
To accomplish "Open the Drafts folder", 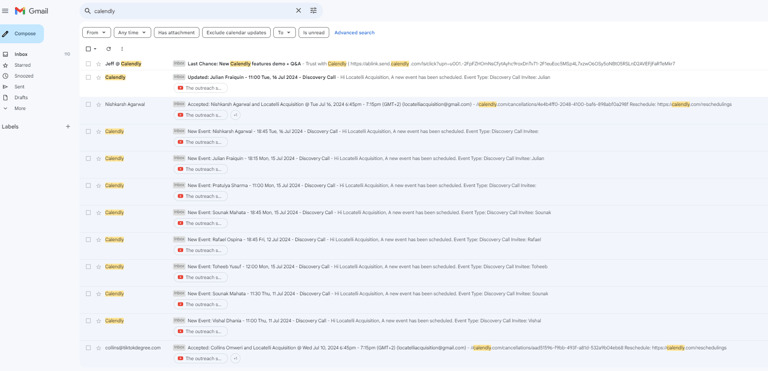I will pos(21,98).
